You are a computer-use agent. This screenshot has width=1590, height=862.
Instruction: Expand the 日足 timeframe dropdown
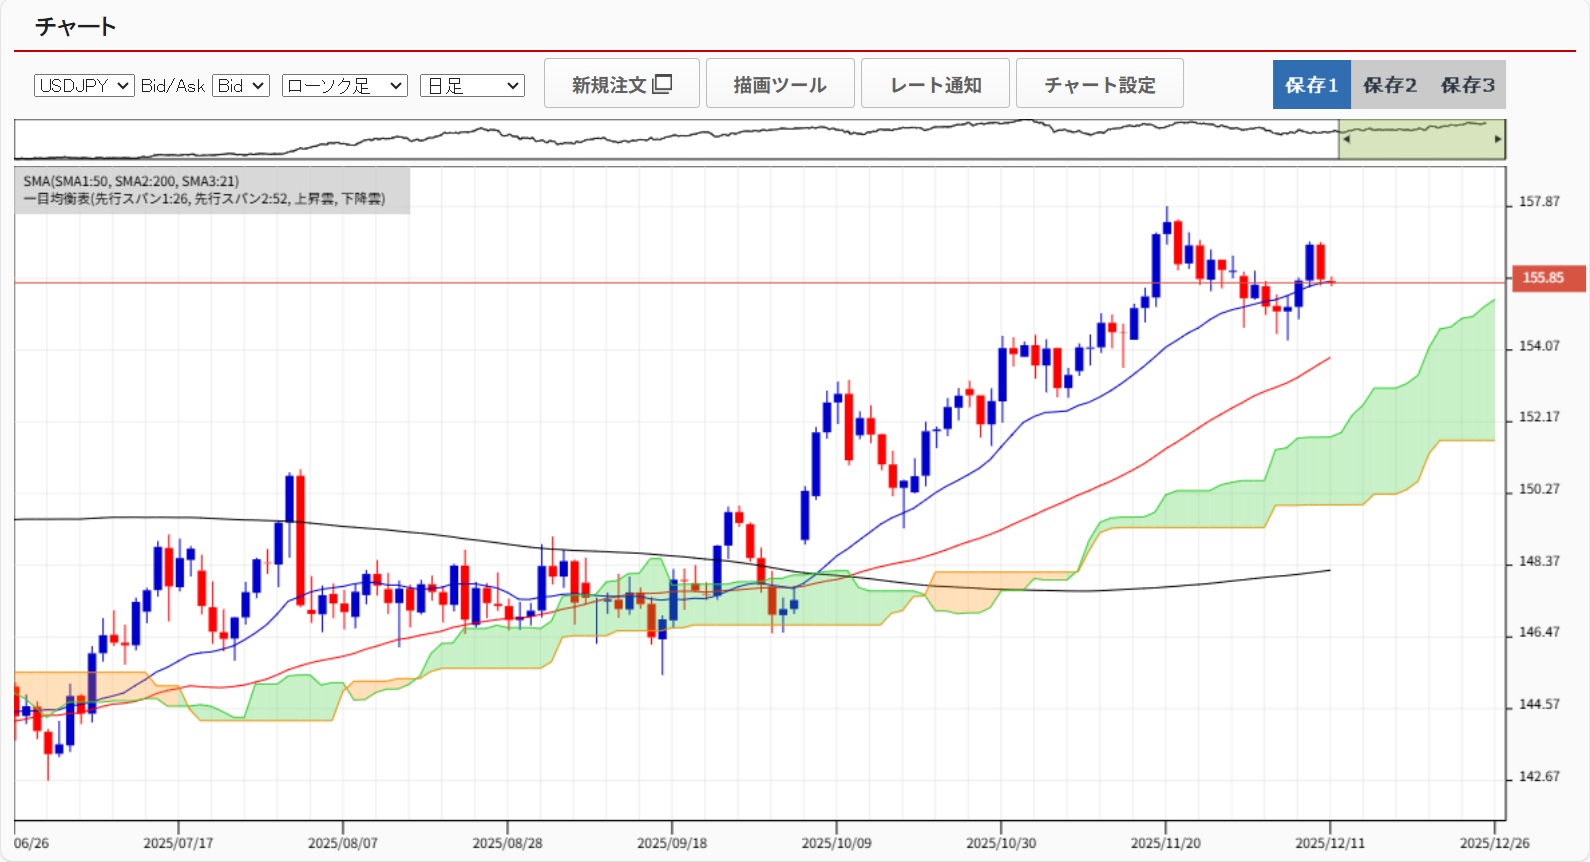(x=472, y=86)
